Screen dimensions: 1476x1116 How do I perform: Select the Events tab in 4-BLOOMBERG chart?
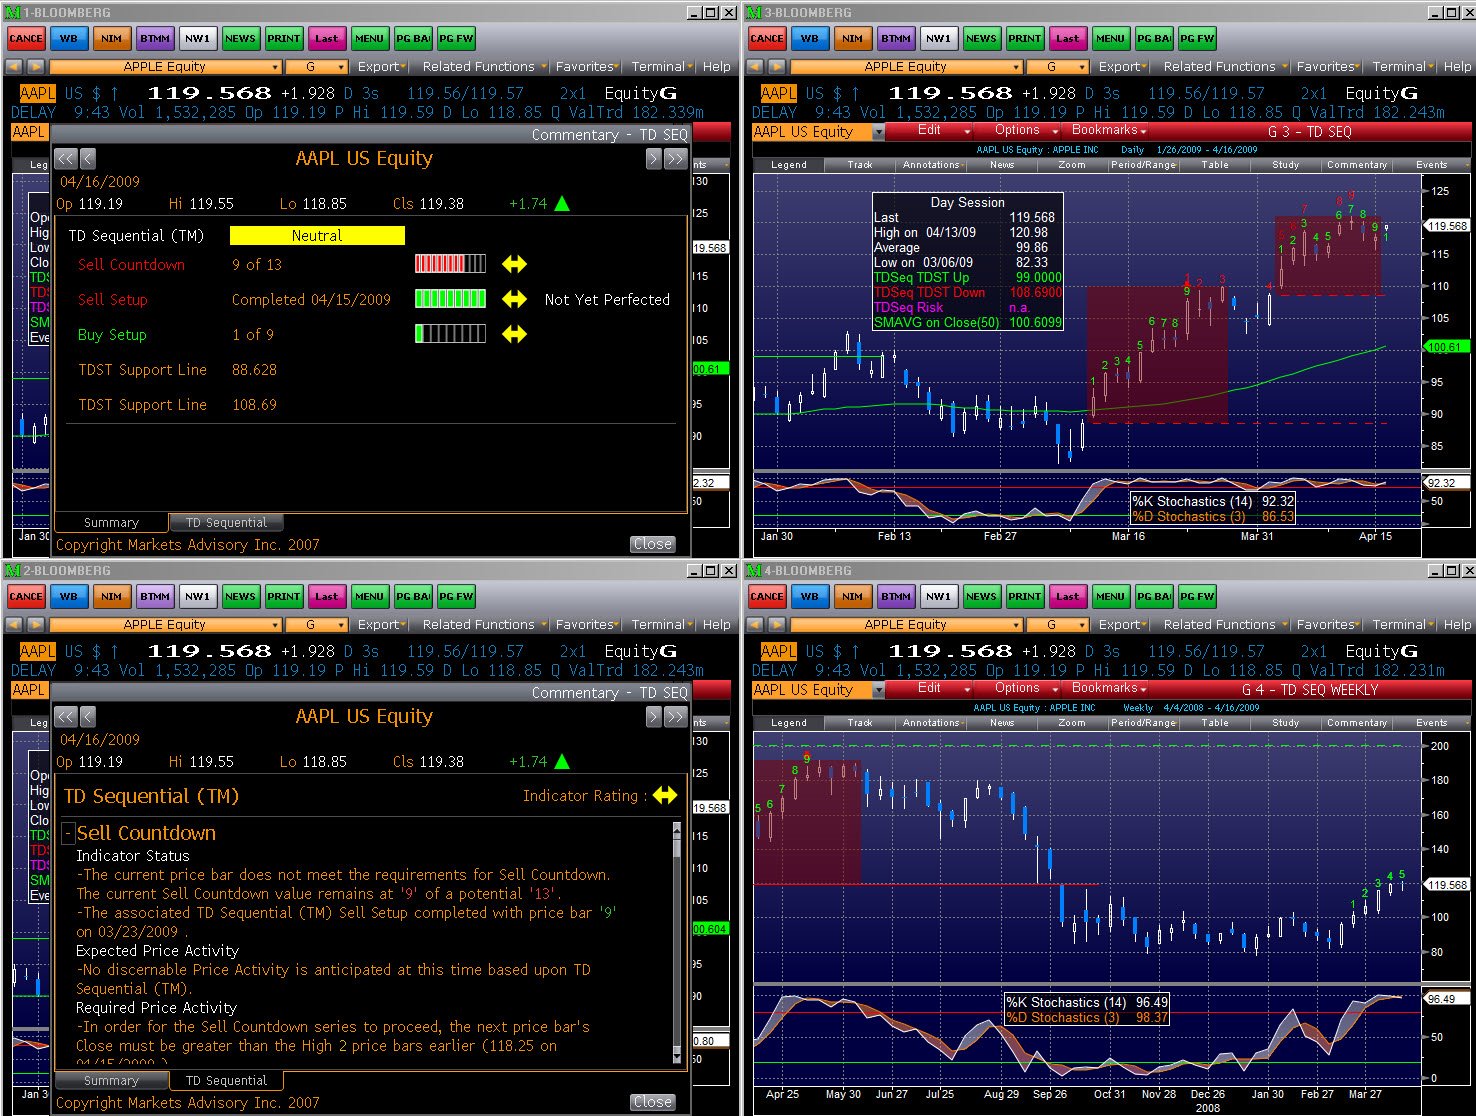1431,722
